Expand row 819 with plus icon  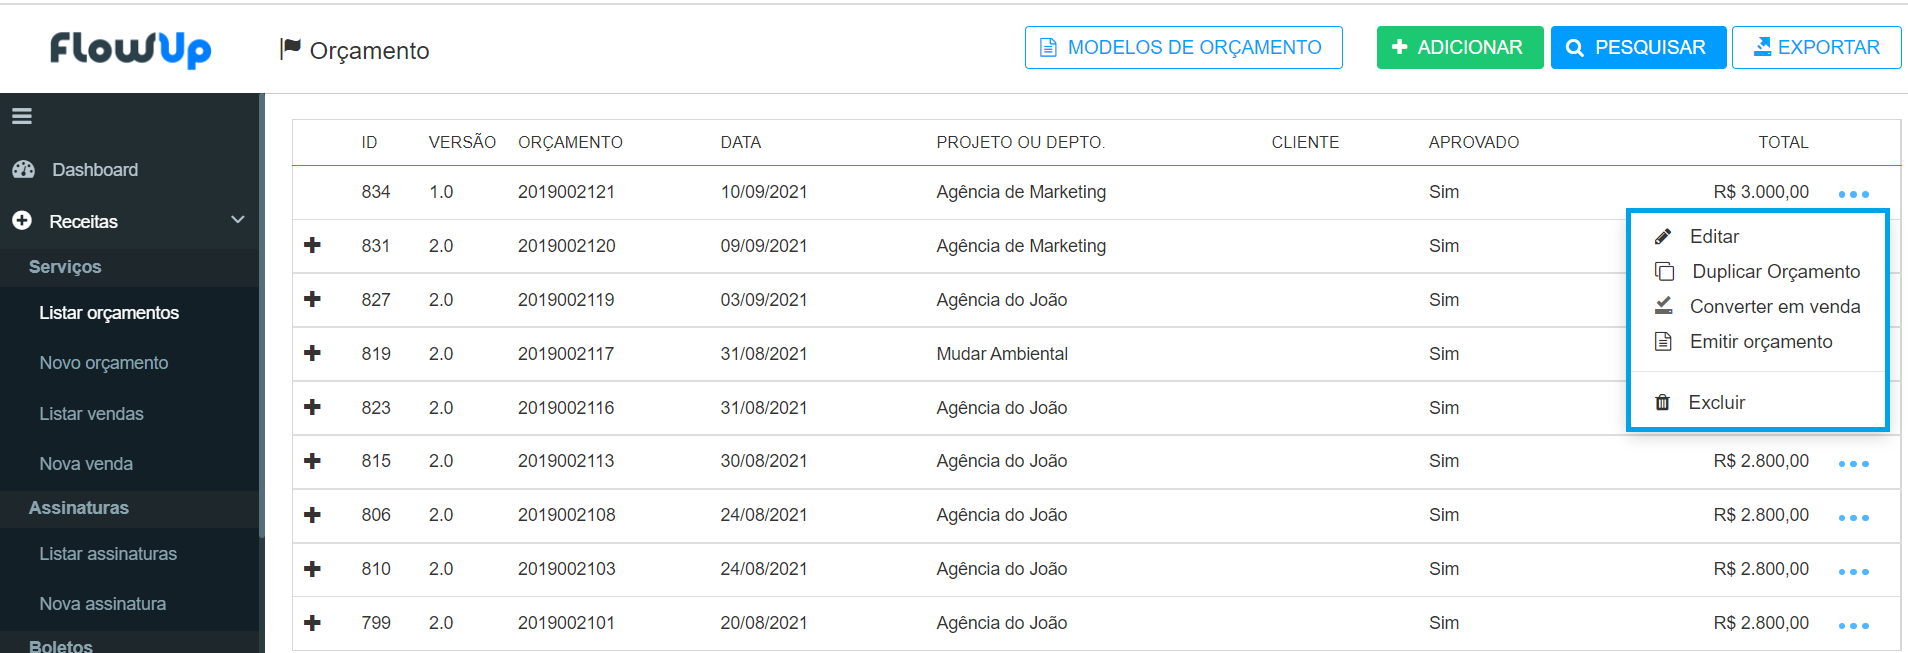pyautogui.click(x=312, y=353)
